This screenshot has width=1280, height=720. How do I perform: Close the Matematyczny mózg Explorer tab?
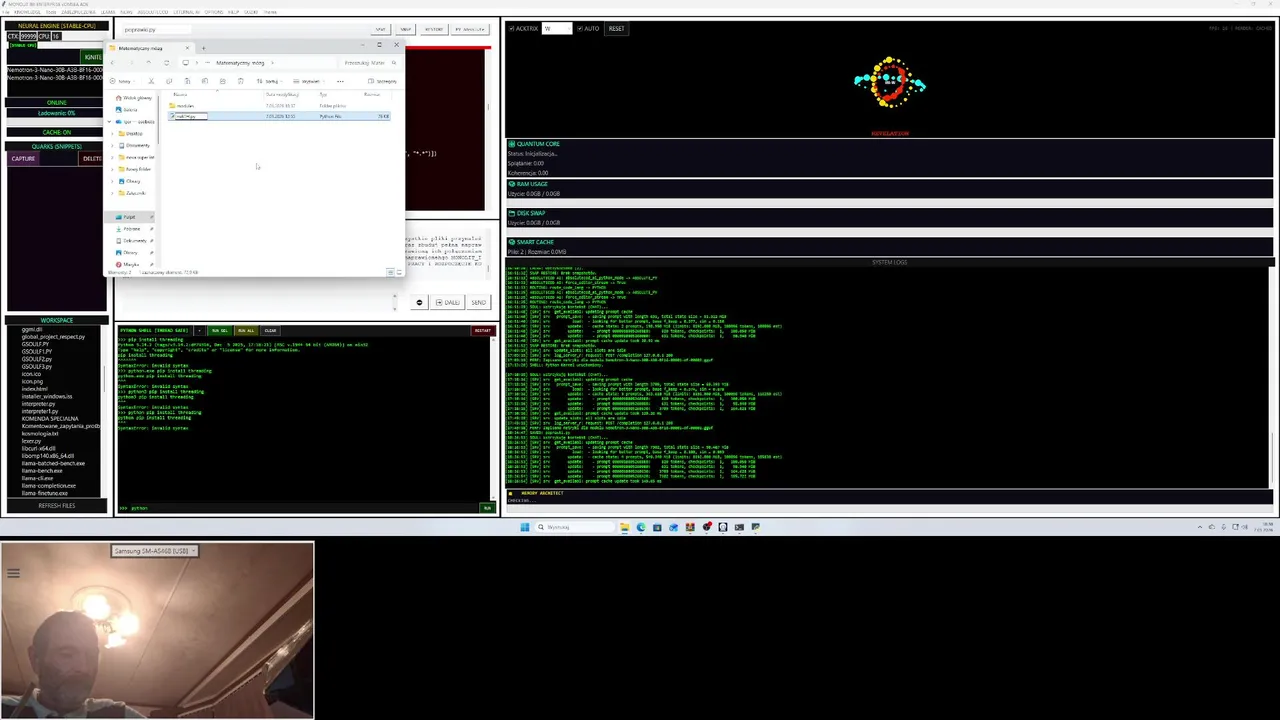click(x=187, y=48)
